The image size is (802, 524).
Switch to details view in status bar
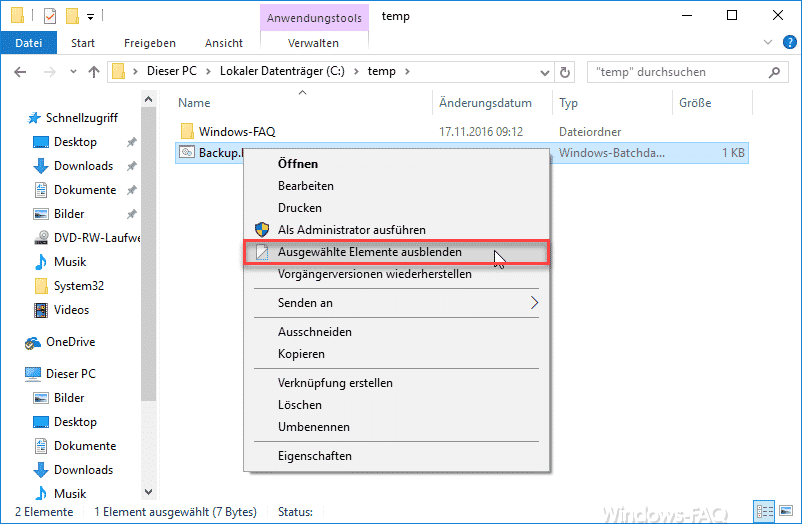coord(766,511)
